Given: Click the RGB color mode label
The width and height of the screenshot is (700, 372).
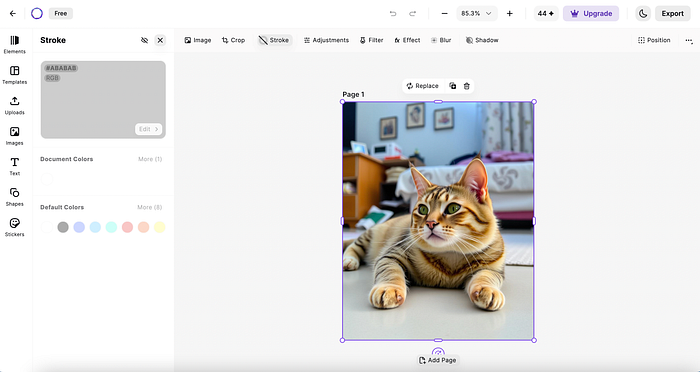Looking at the screenshot, I should pos(52,78).
